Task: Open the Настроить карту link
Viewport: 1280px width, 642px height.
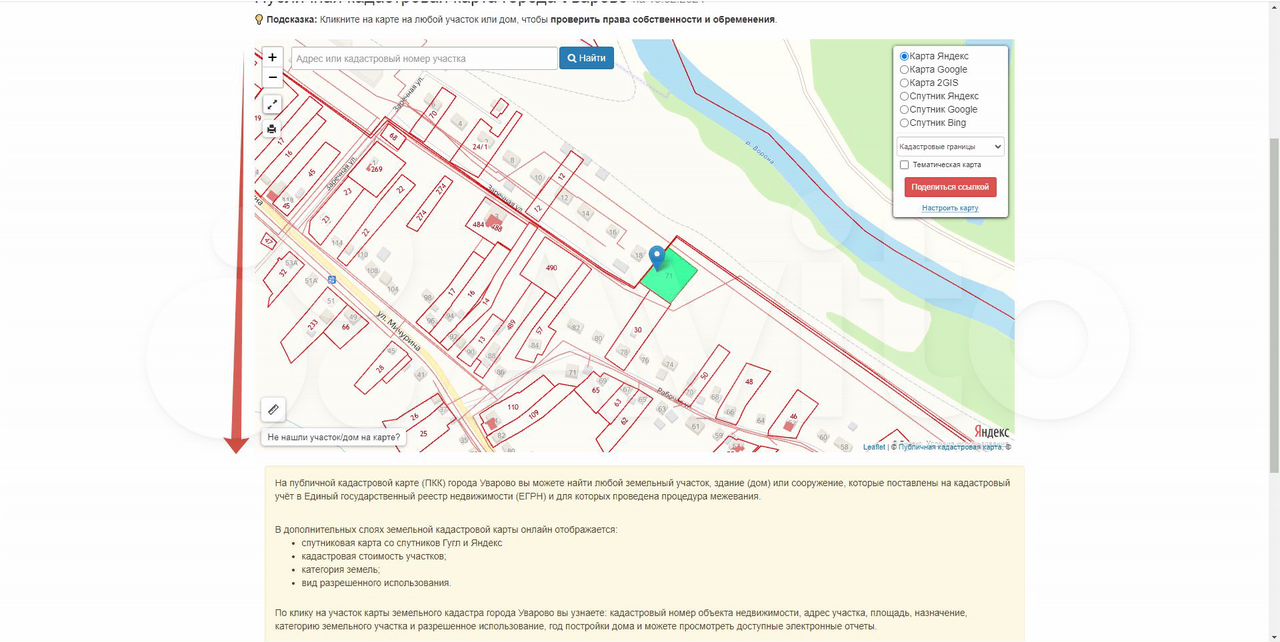Action: point(950,208)
